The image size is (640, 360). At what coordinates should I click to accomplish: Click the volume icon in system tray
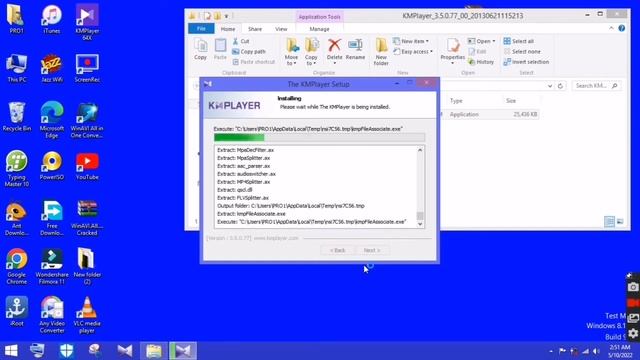596,351
